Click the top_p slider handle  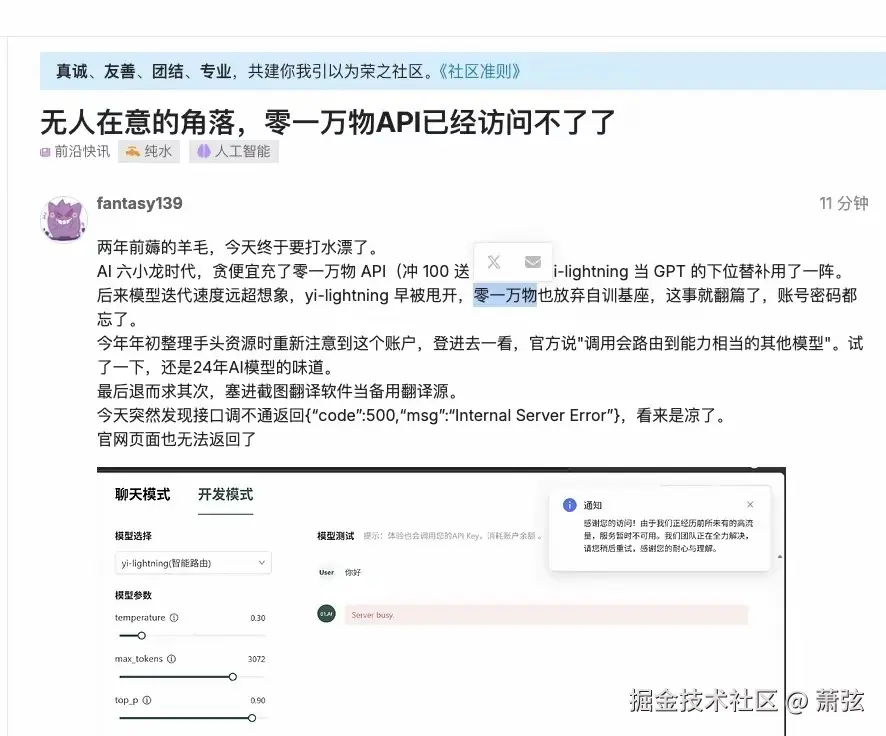pyautogui.click(x=252, y=718)
